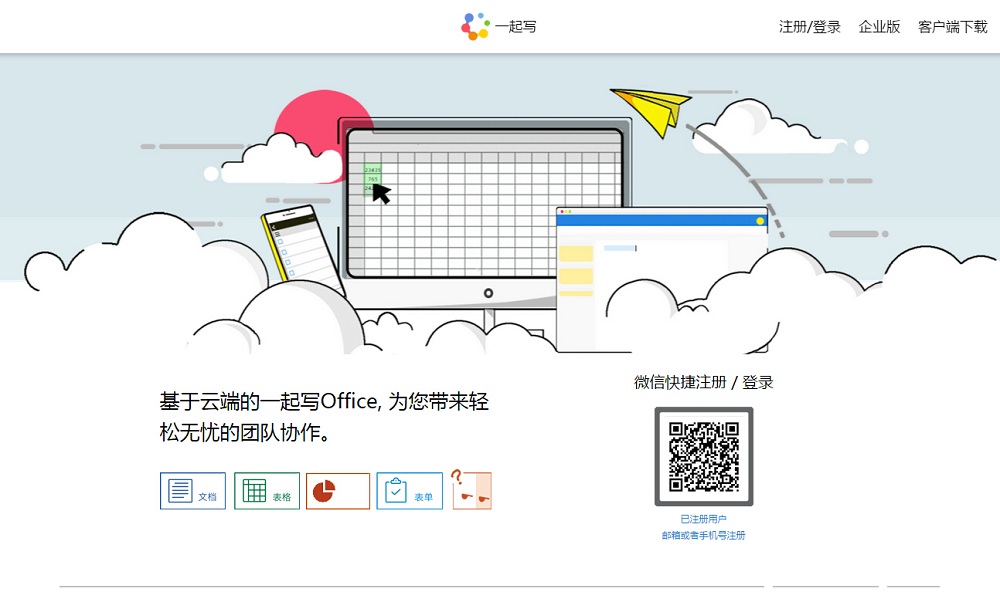
Task: Click the 基于云端的一起写Office tagline text
Action: click(324, 417)
